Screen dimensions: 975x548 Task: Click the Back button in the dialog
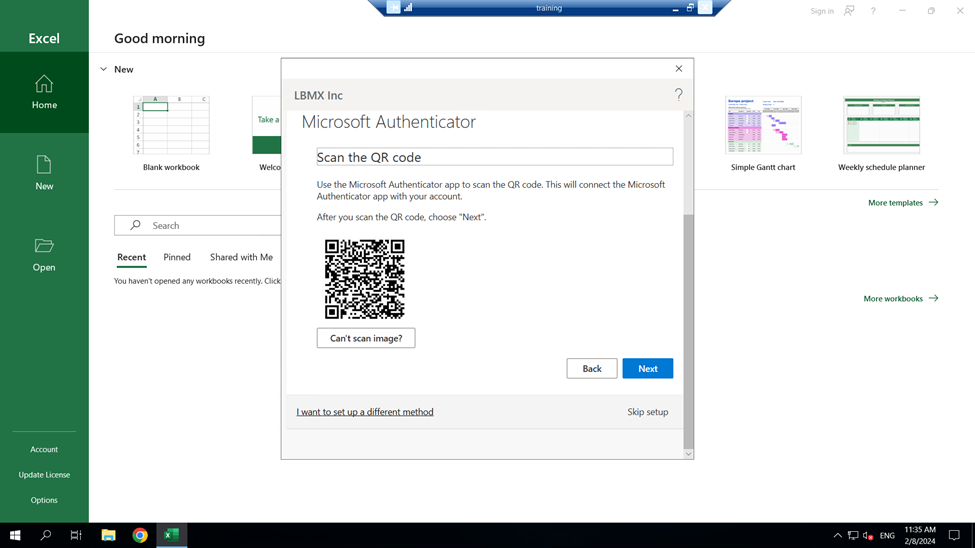tap(591, 369)
